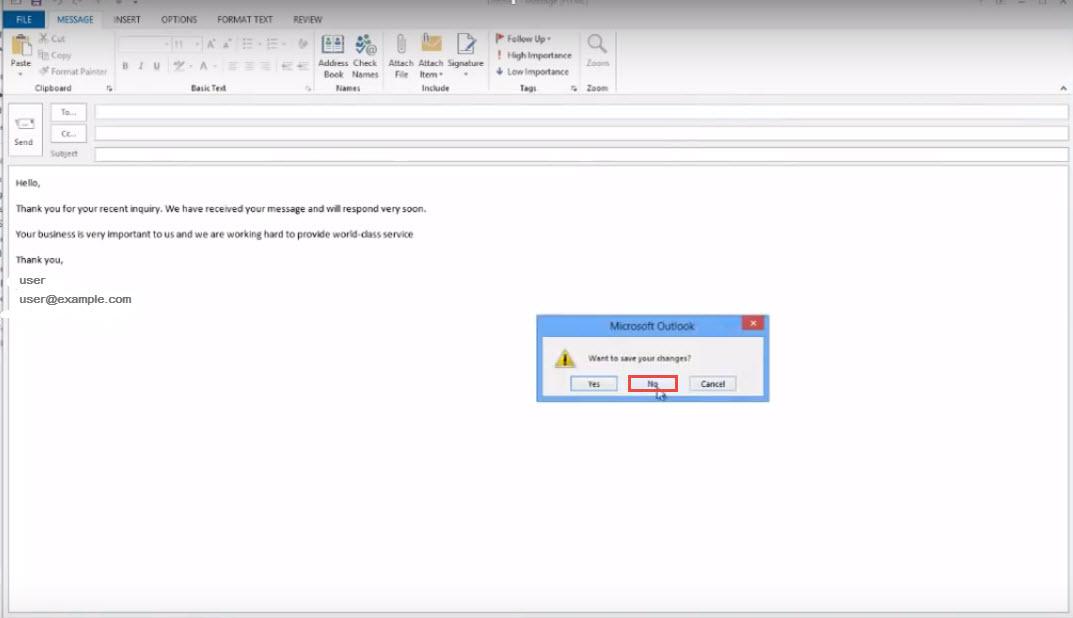
Task: Open the FORMAT TEXT tab
Action: 243,19
